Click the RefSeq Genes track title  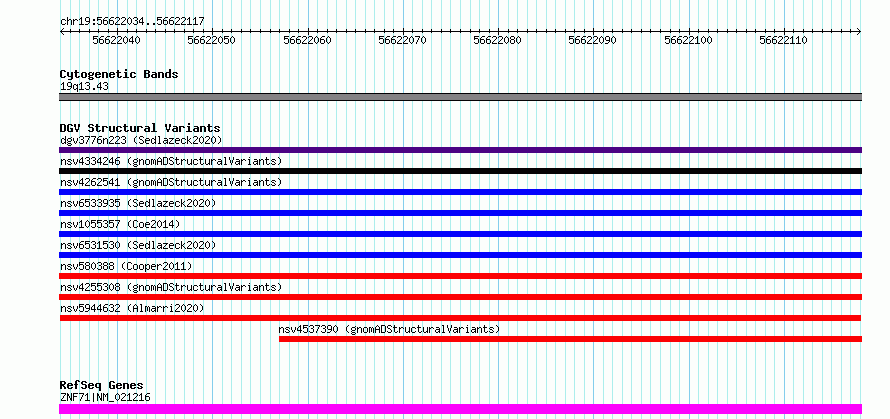click(x=101, y=386)
